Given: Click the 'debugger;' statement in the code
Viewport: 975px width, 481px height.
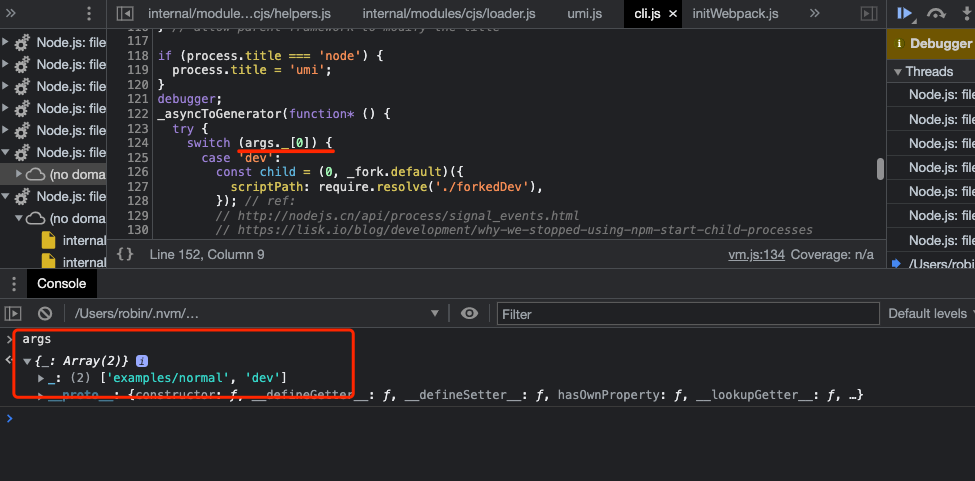Looking at the screenshot, I should [x=190, y=99].
